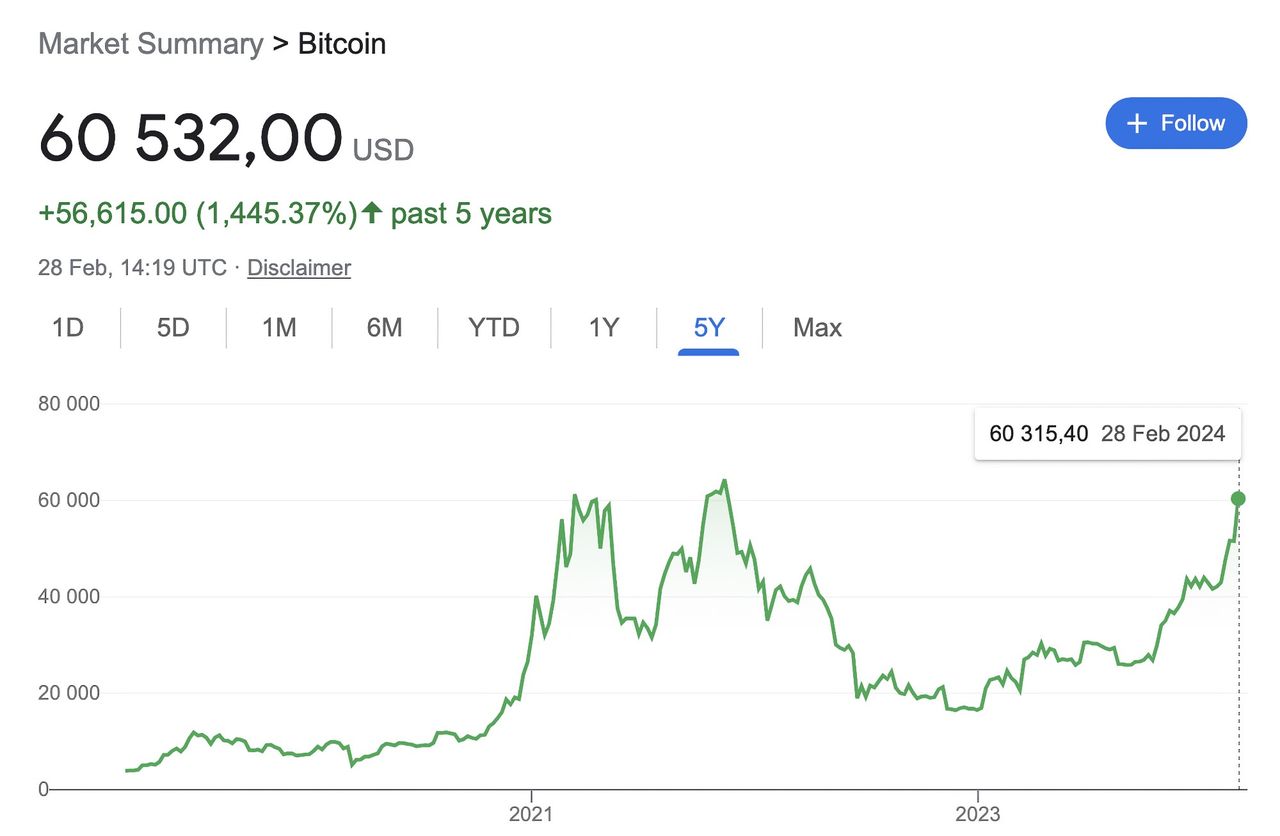This screenshot has width=1280, height=836.
Task: Click the plus icon on Follow button
Action: point(1136,123)
